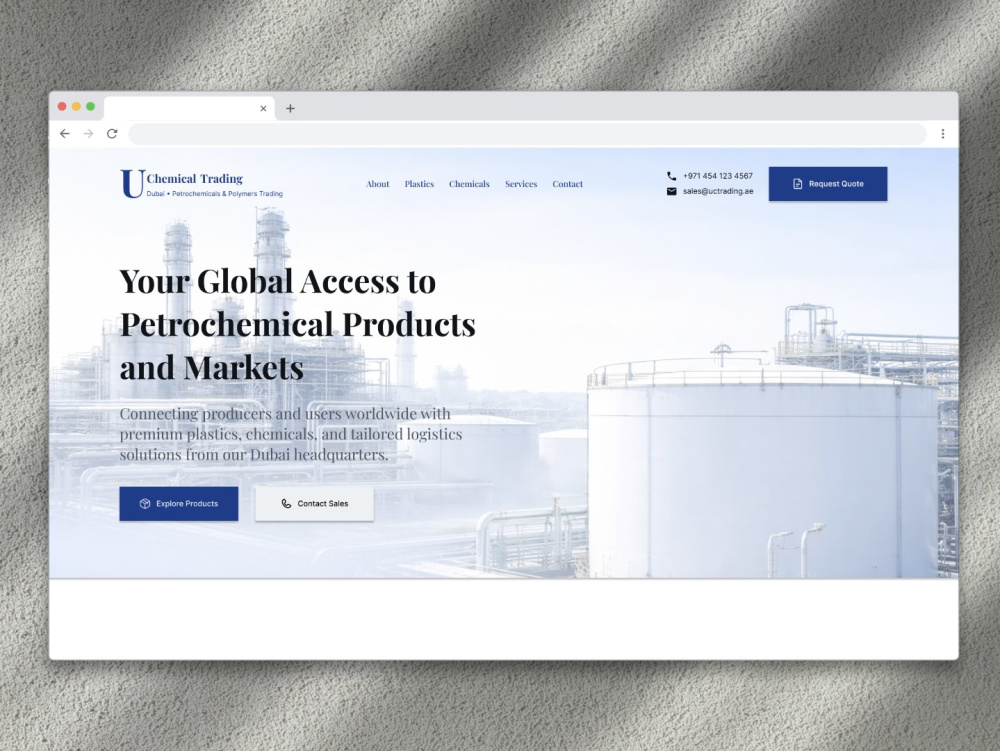1000x751 pixels.
Task: Click the Contact Sales button
Action: 314,504
